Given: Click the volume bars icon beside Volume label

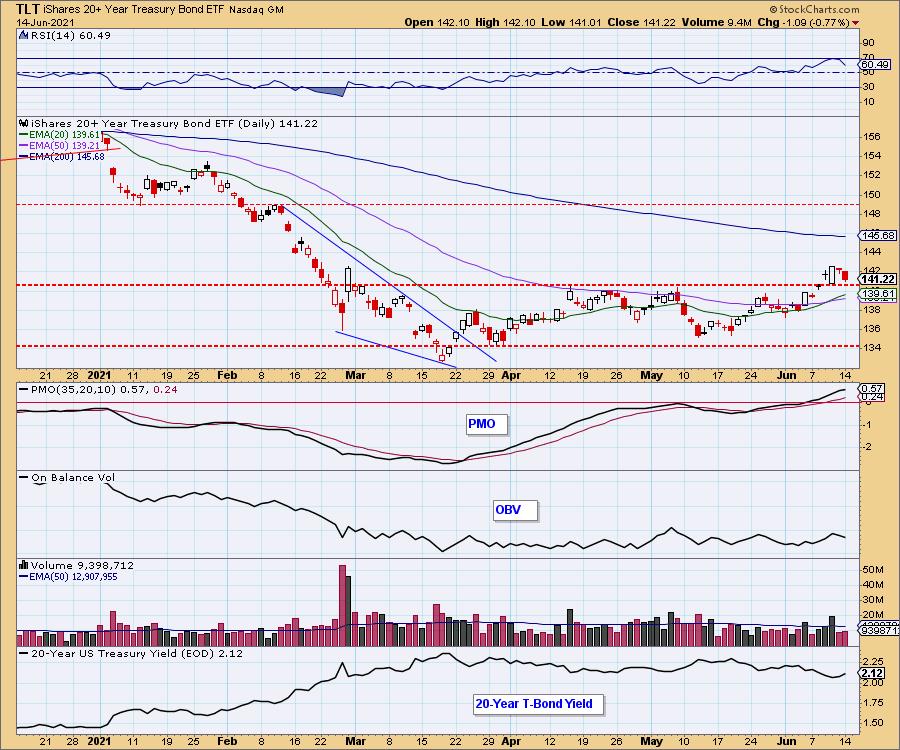Looking at the screenshot, I should coord(24,565).
